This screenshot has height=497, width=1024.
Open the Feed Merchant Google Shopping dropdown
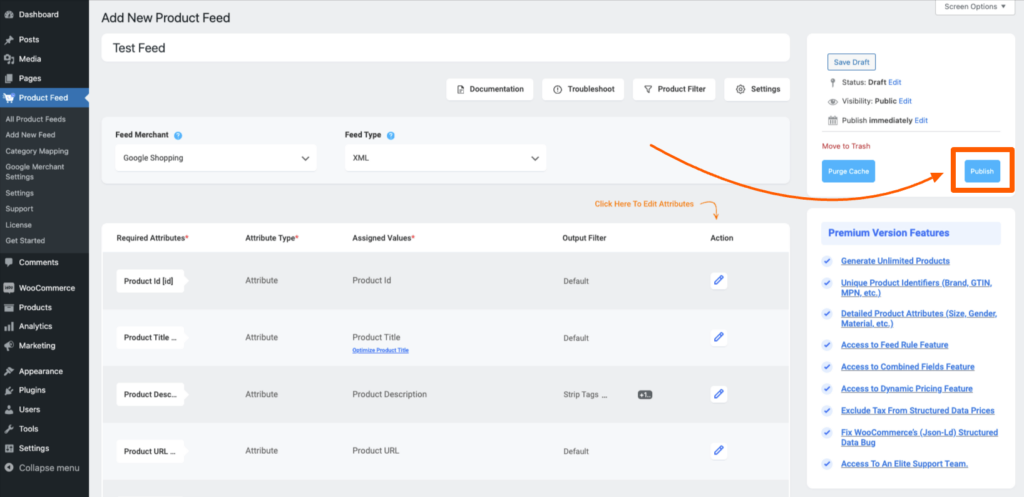pos(216,158)
